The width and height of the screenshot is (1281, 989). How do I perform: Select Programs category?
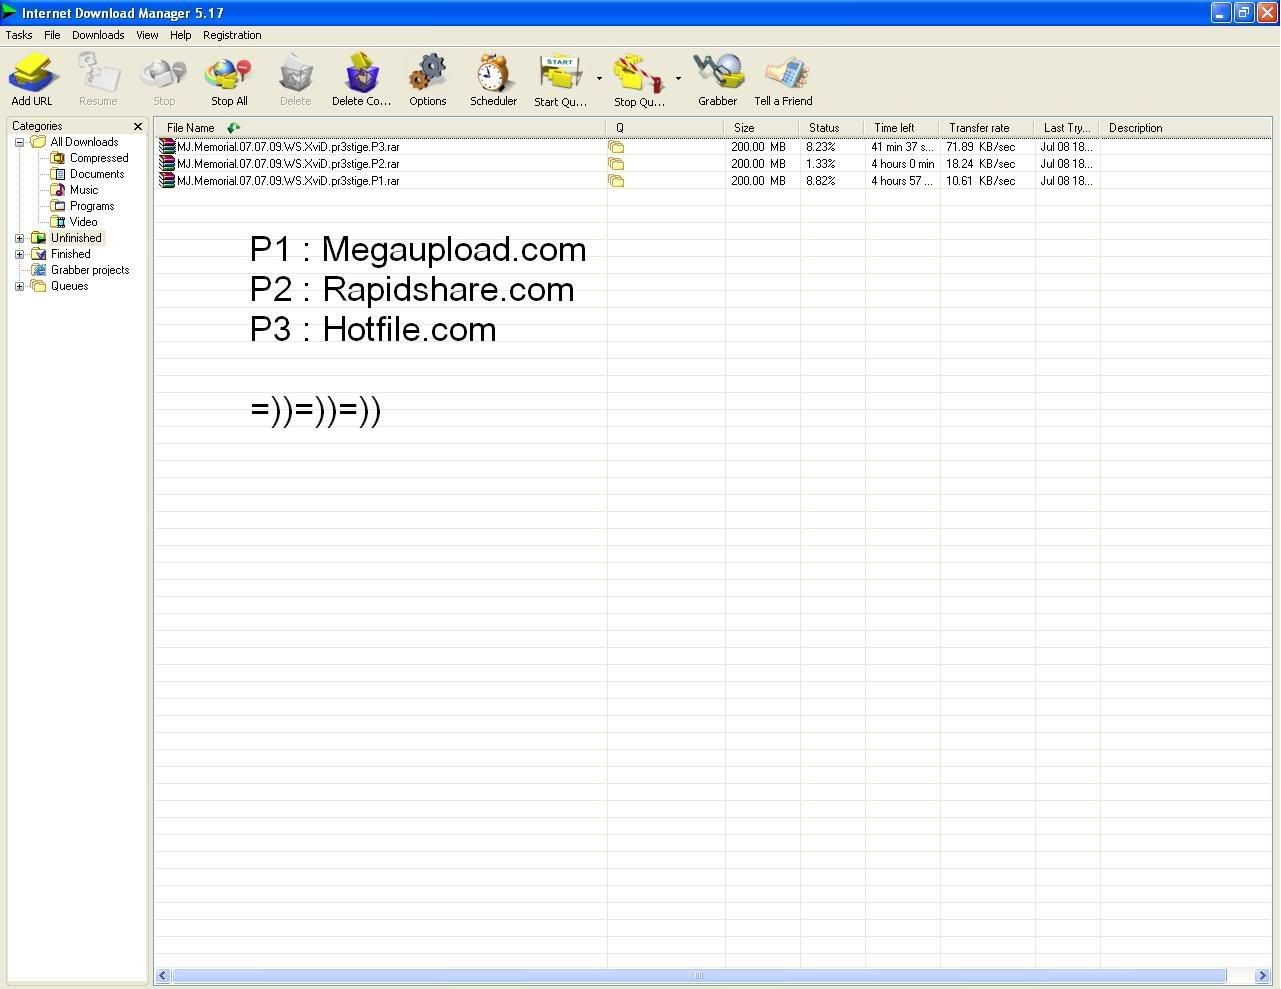pyautogui.click(x=92, y=206)
